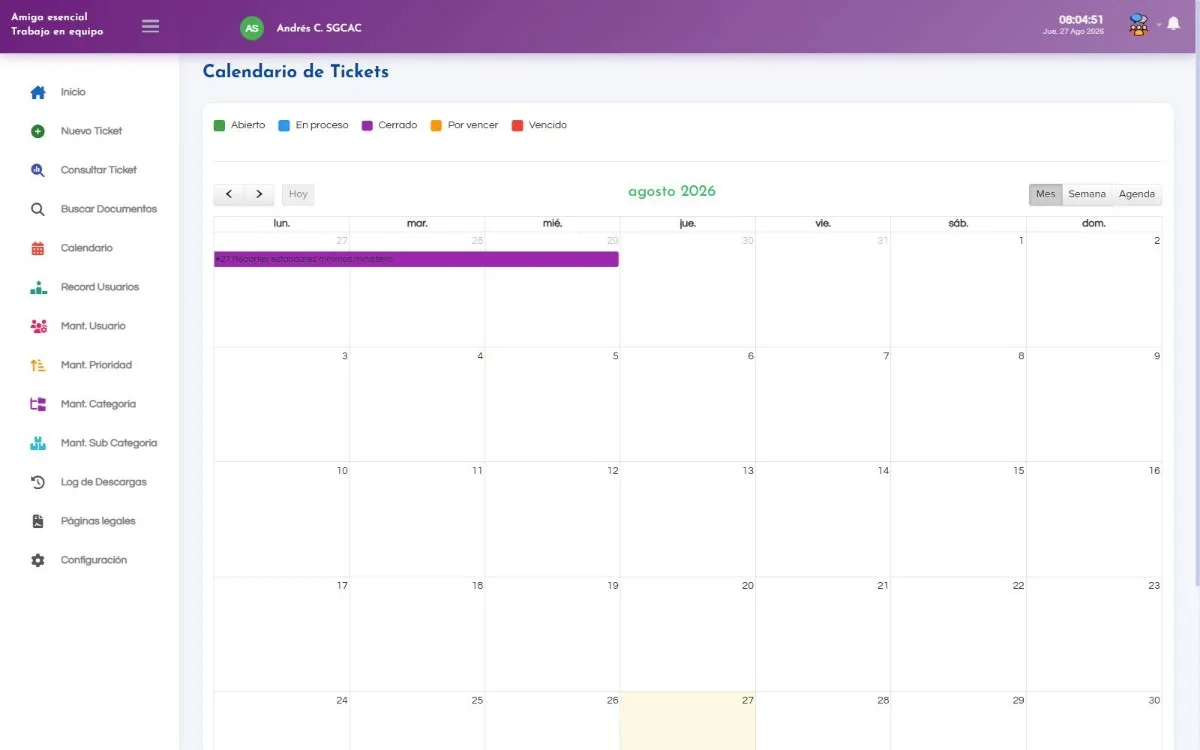
Task: Click the Páginas legales document icon
Action: point(38,521)
